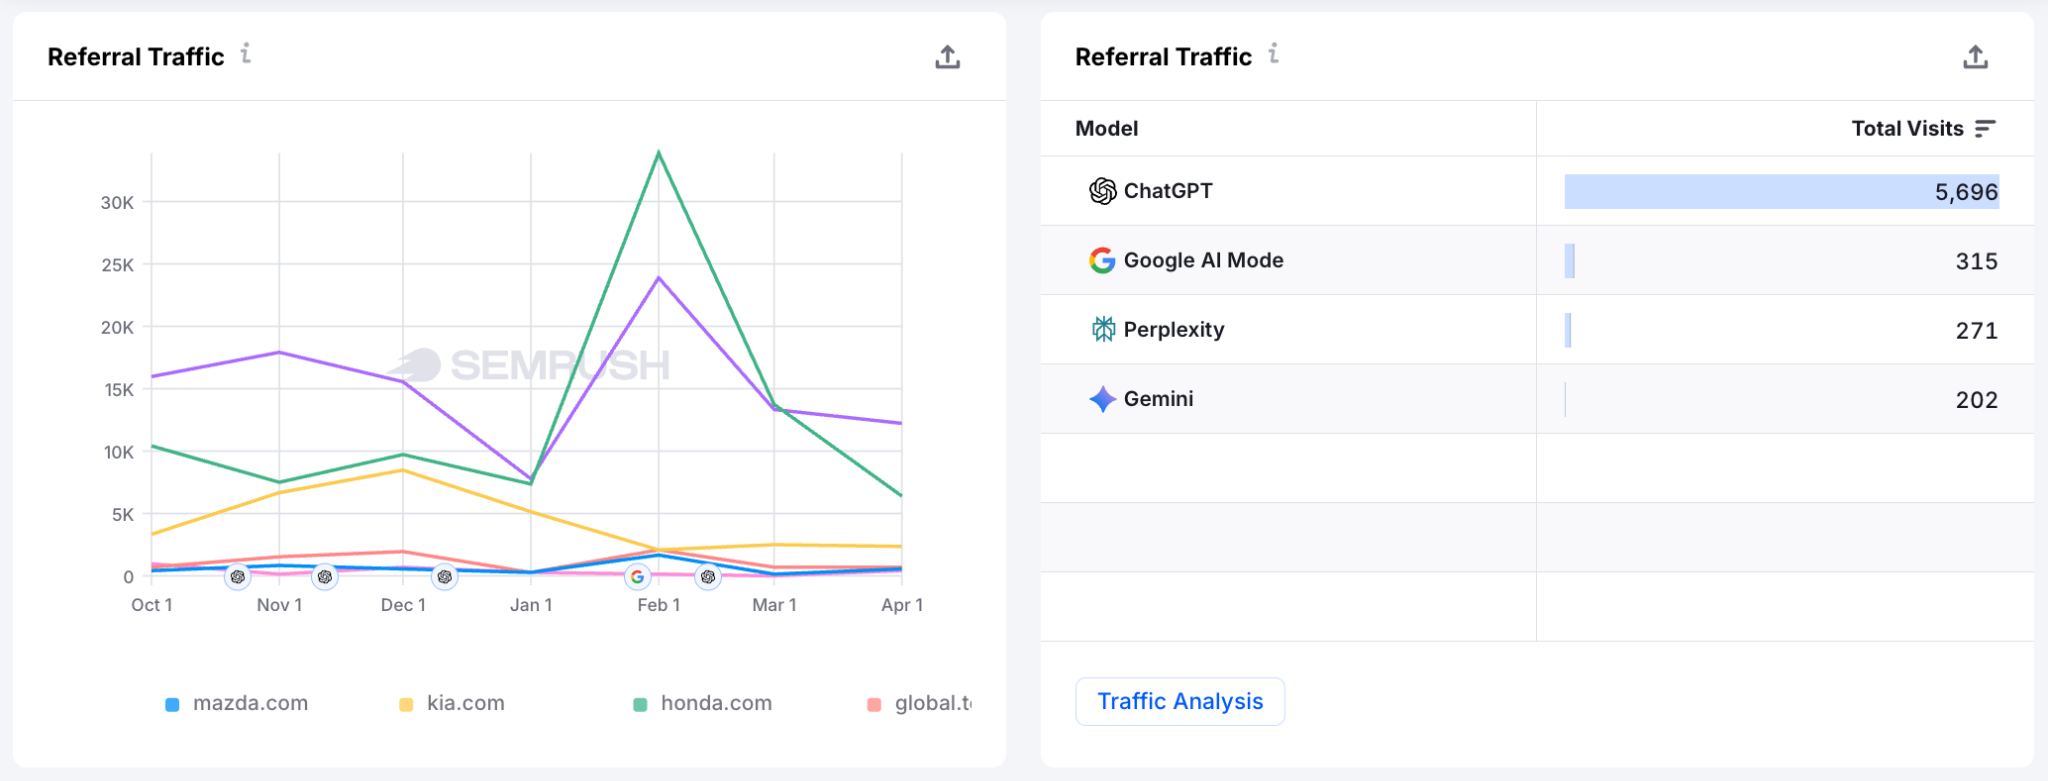Click the Jan 1 axis label
This screenshot has height=781, width=2048.
coord(531,605)
